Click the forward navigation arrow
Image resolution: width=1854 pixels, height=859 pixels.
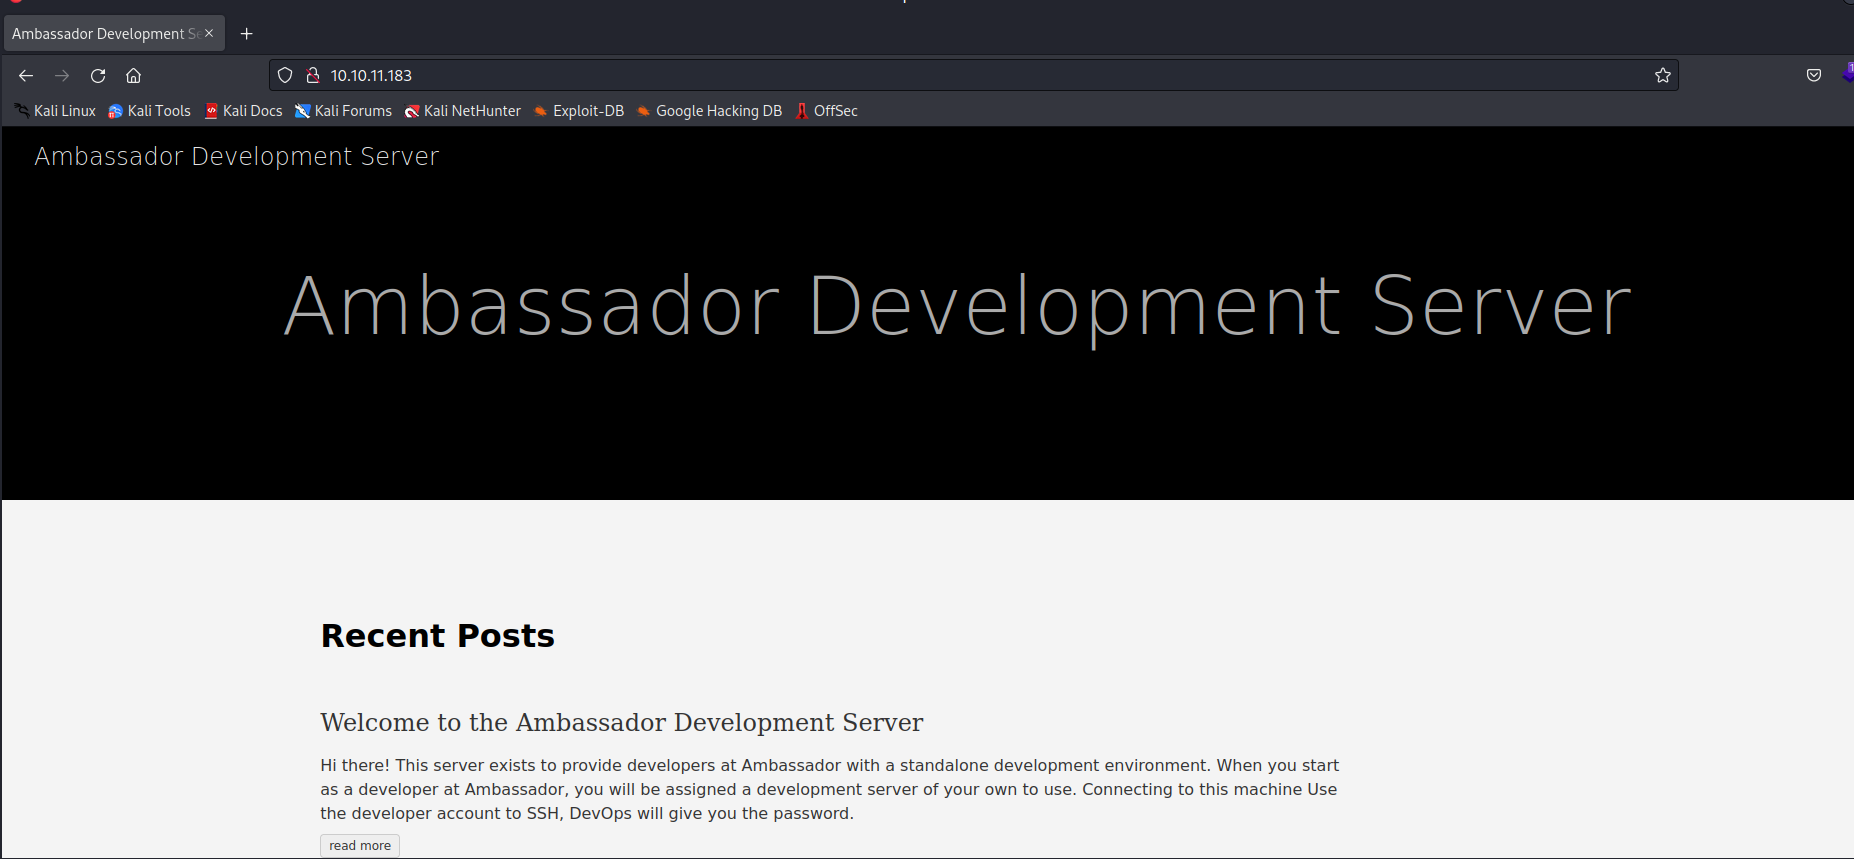click(62, 76)
